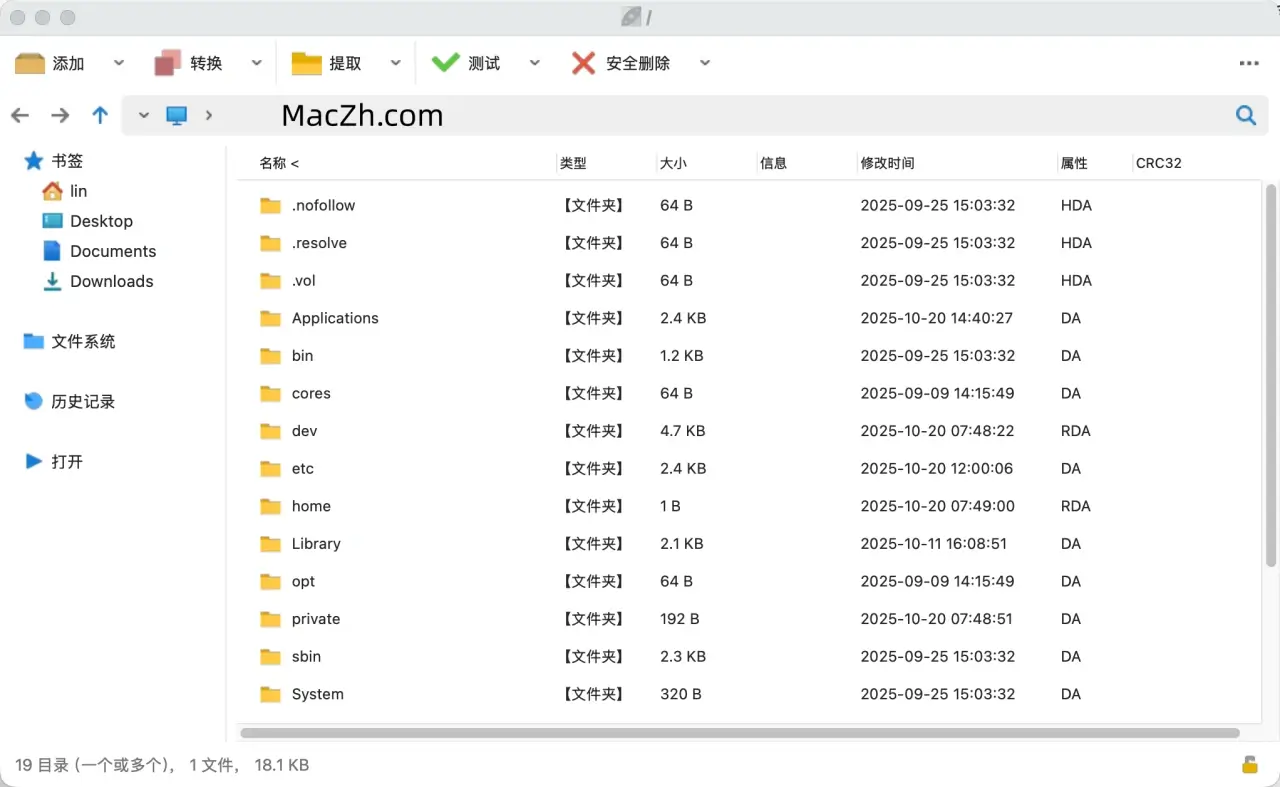Open the three-dots more options menu
The image size is (1280, 787).
(1249, 63)
